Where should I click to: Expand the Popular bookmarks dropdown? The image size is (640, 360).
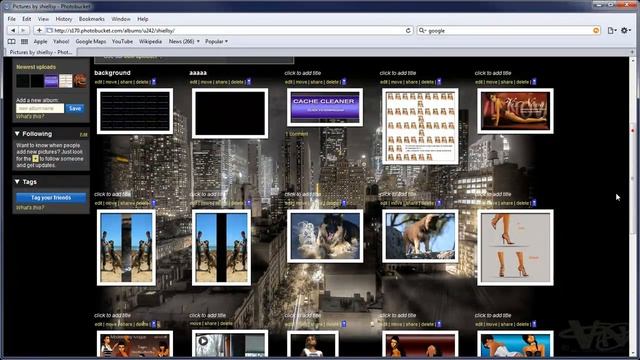(216, 42)
